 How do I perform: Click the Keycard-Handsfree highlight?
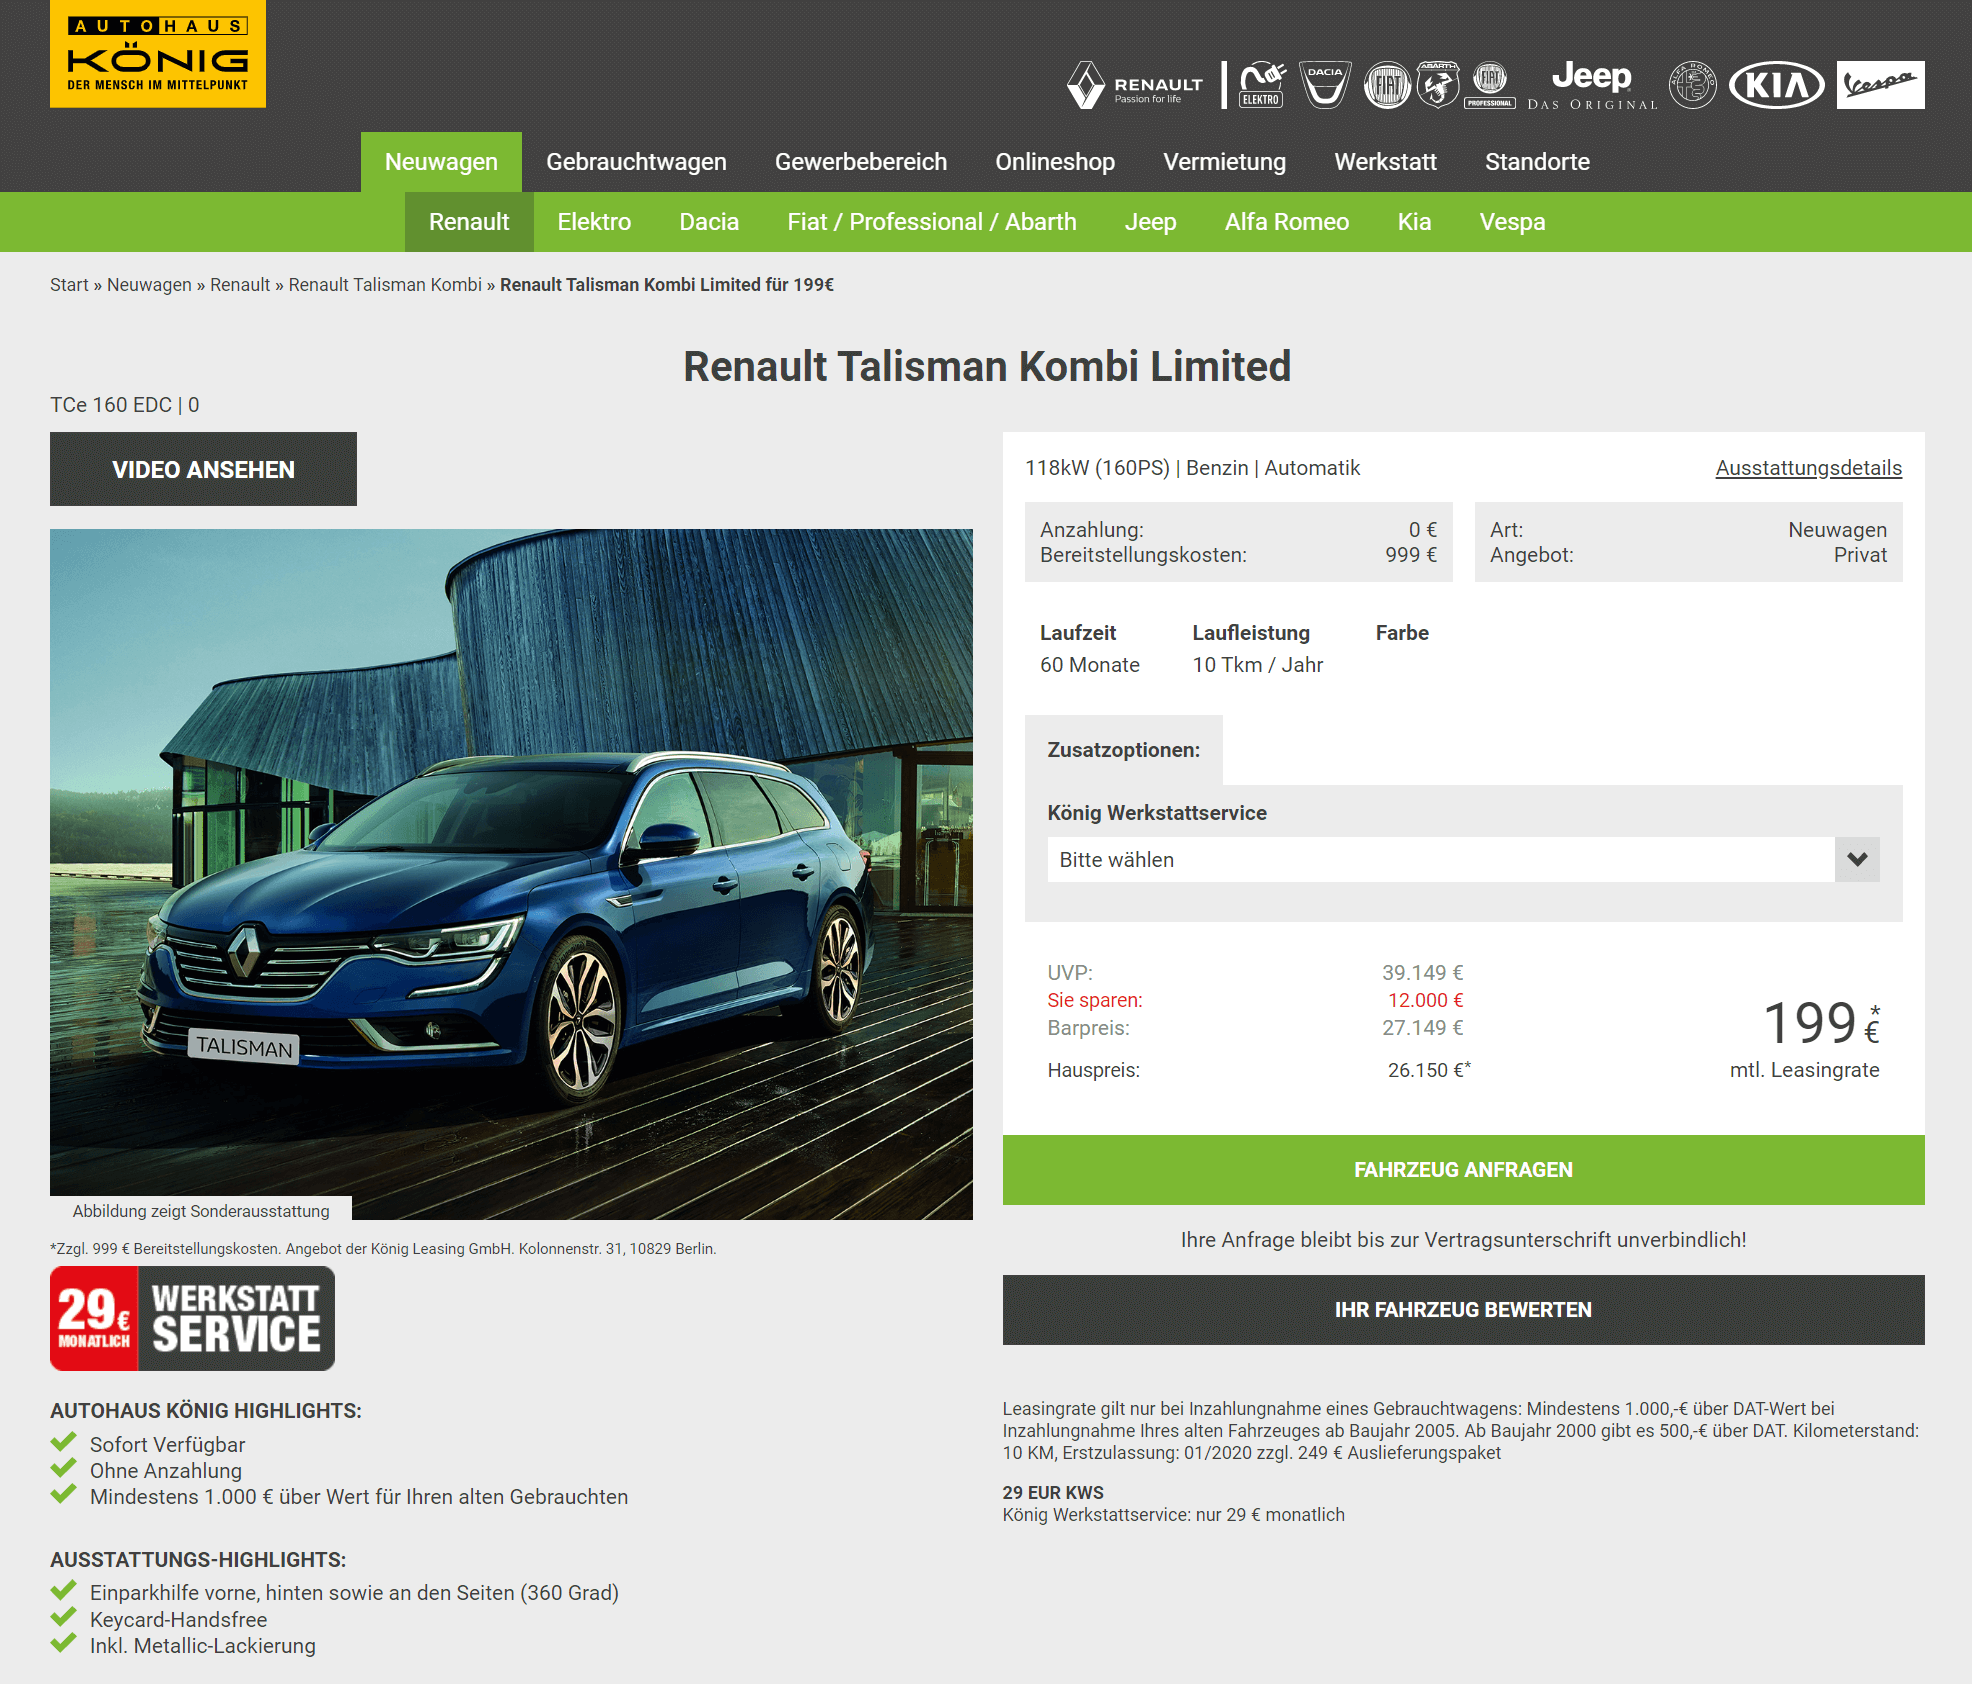pos(178,1620)
